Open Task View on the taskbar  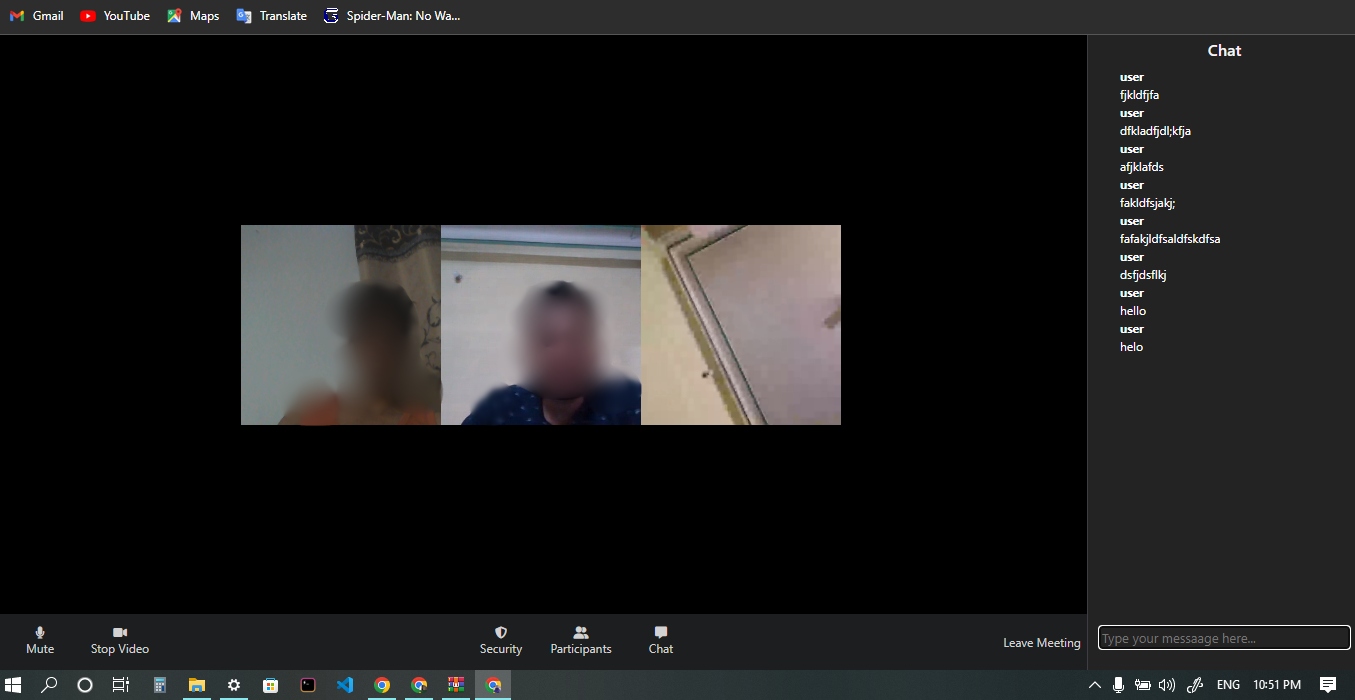pyautogui.click(x=121, y=685)
